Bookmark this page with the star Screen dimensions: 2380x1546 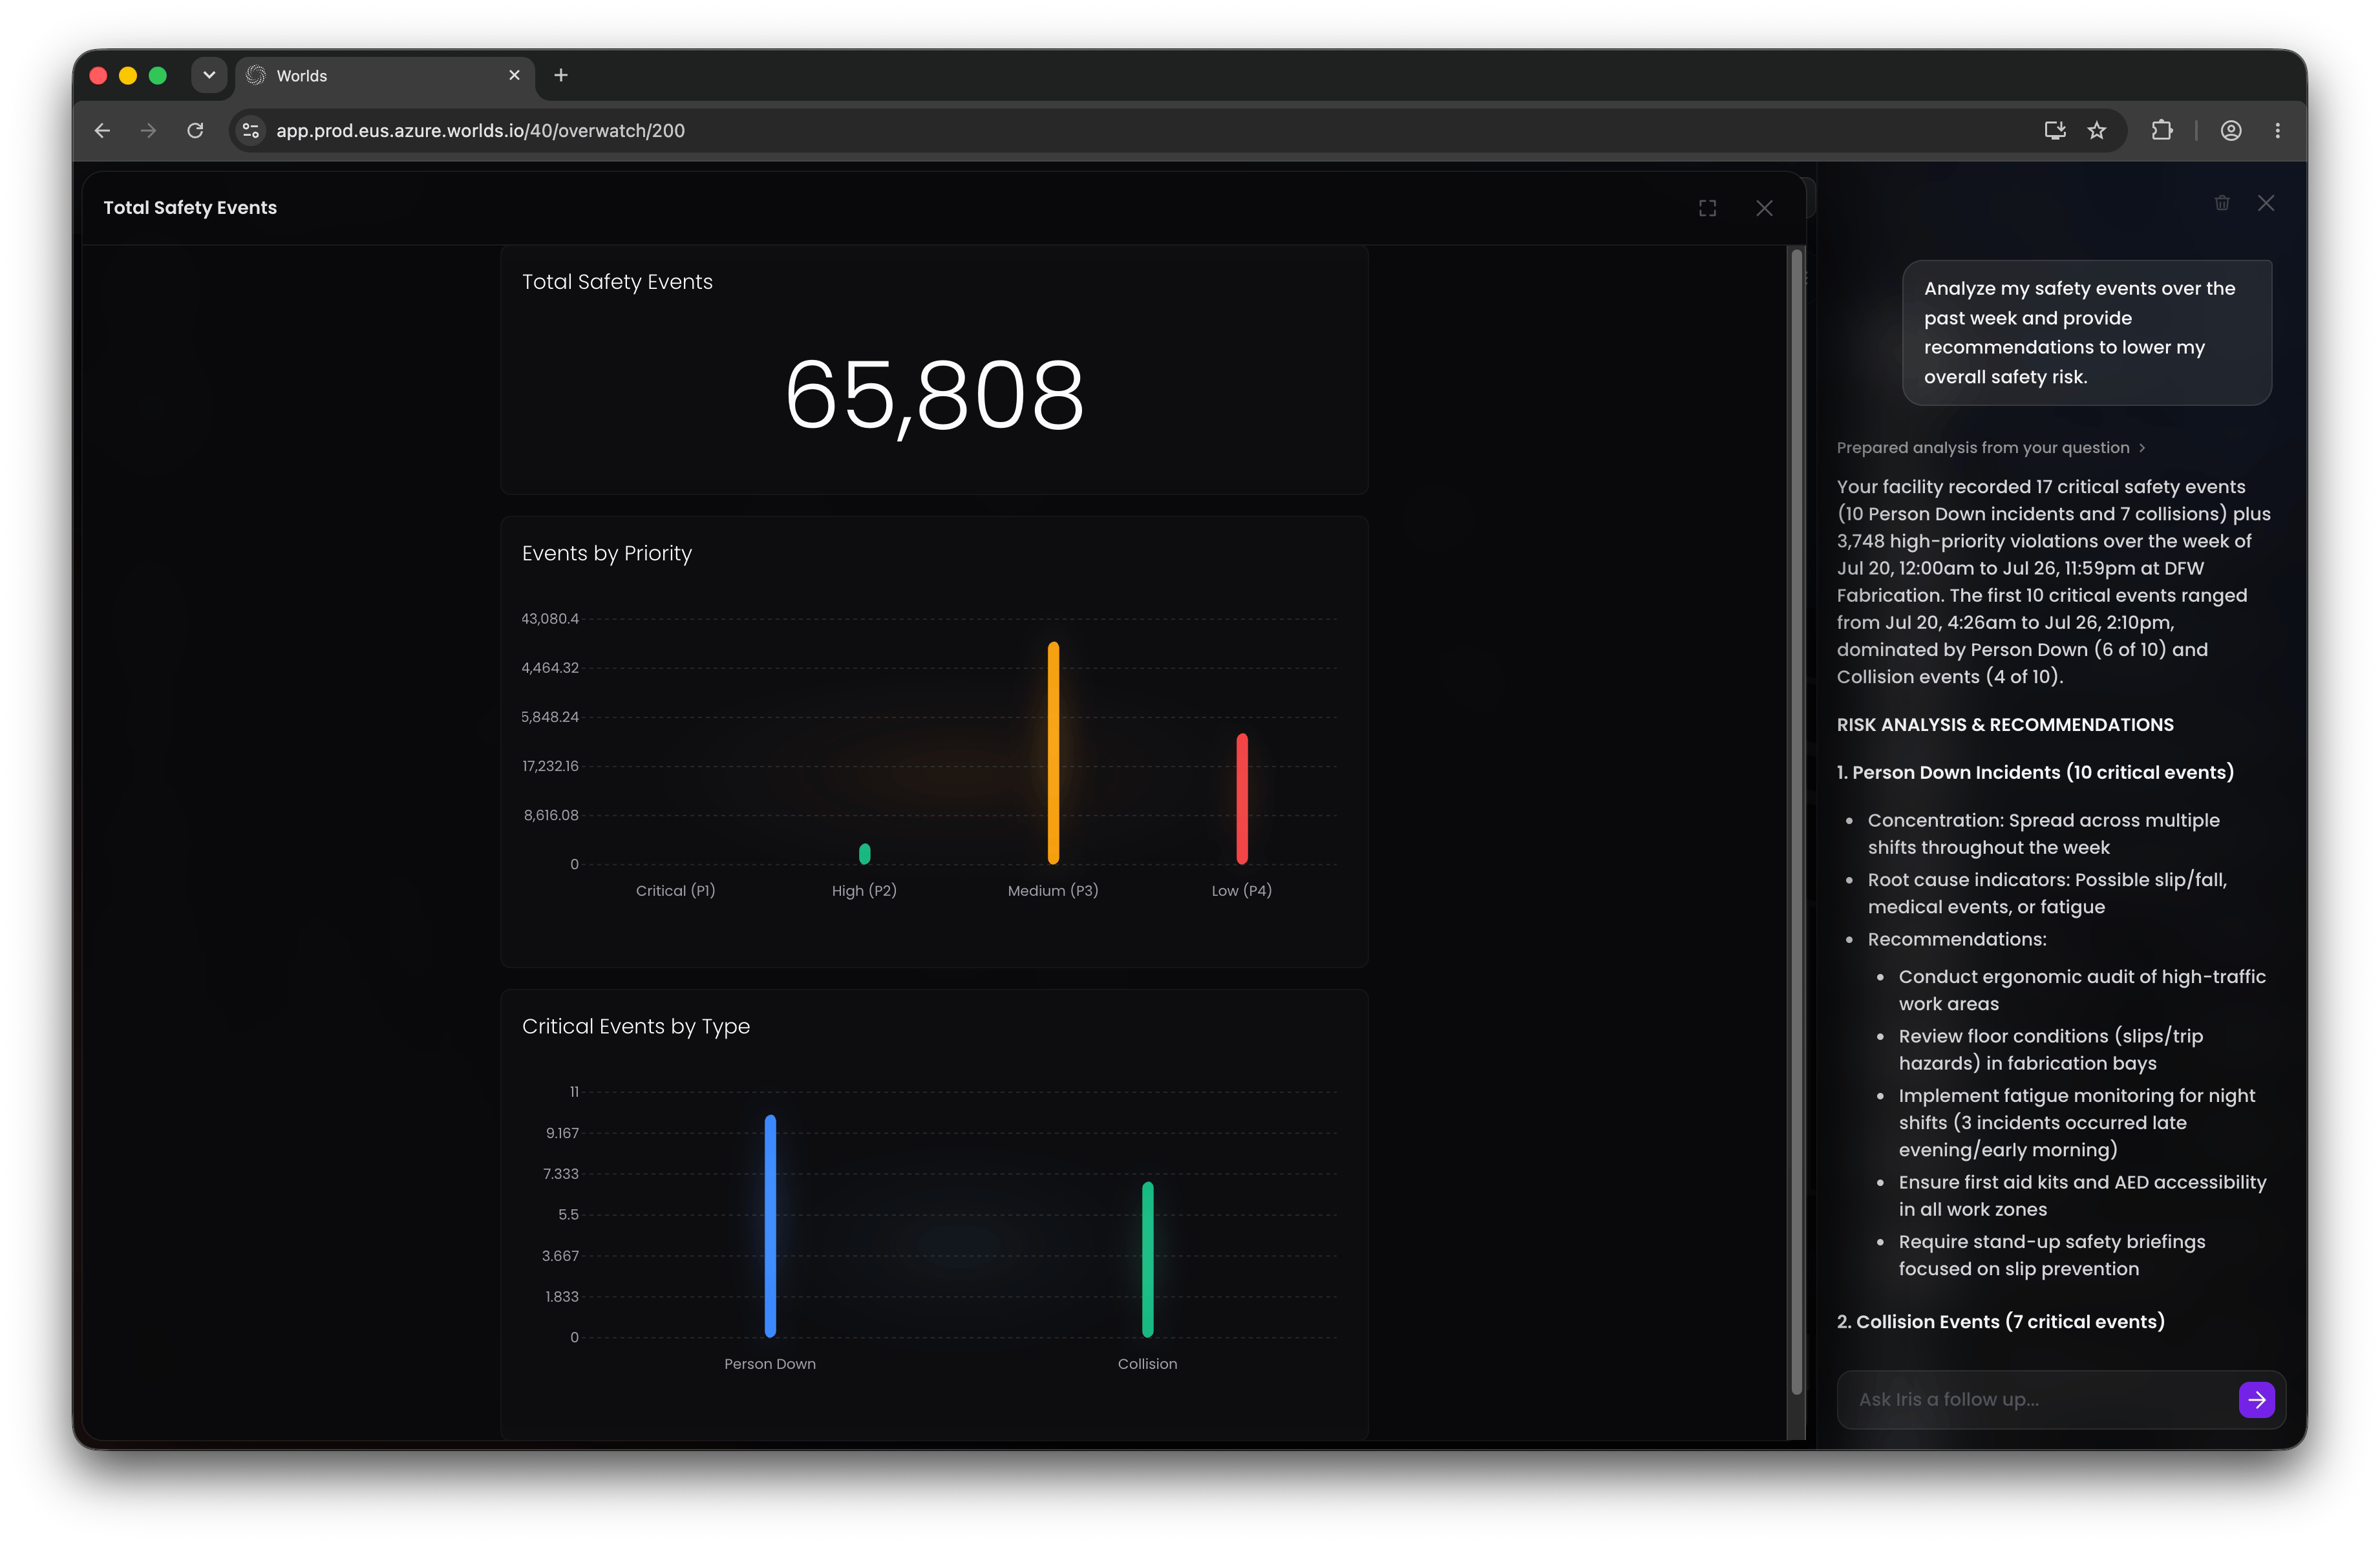pos(2097,130)
